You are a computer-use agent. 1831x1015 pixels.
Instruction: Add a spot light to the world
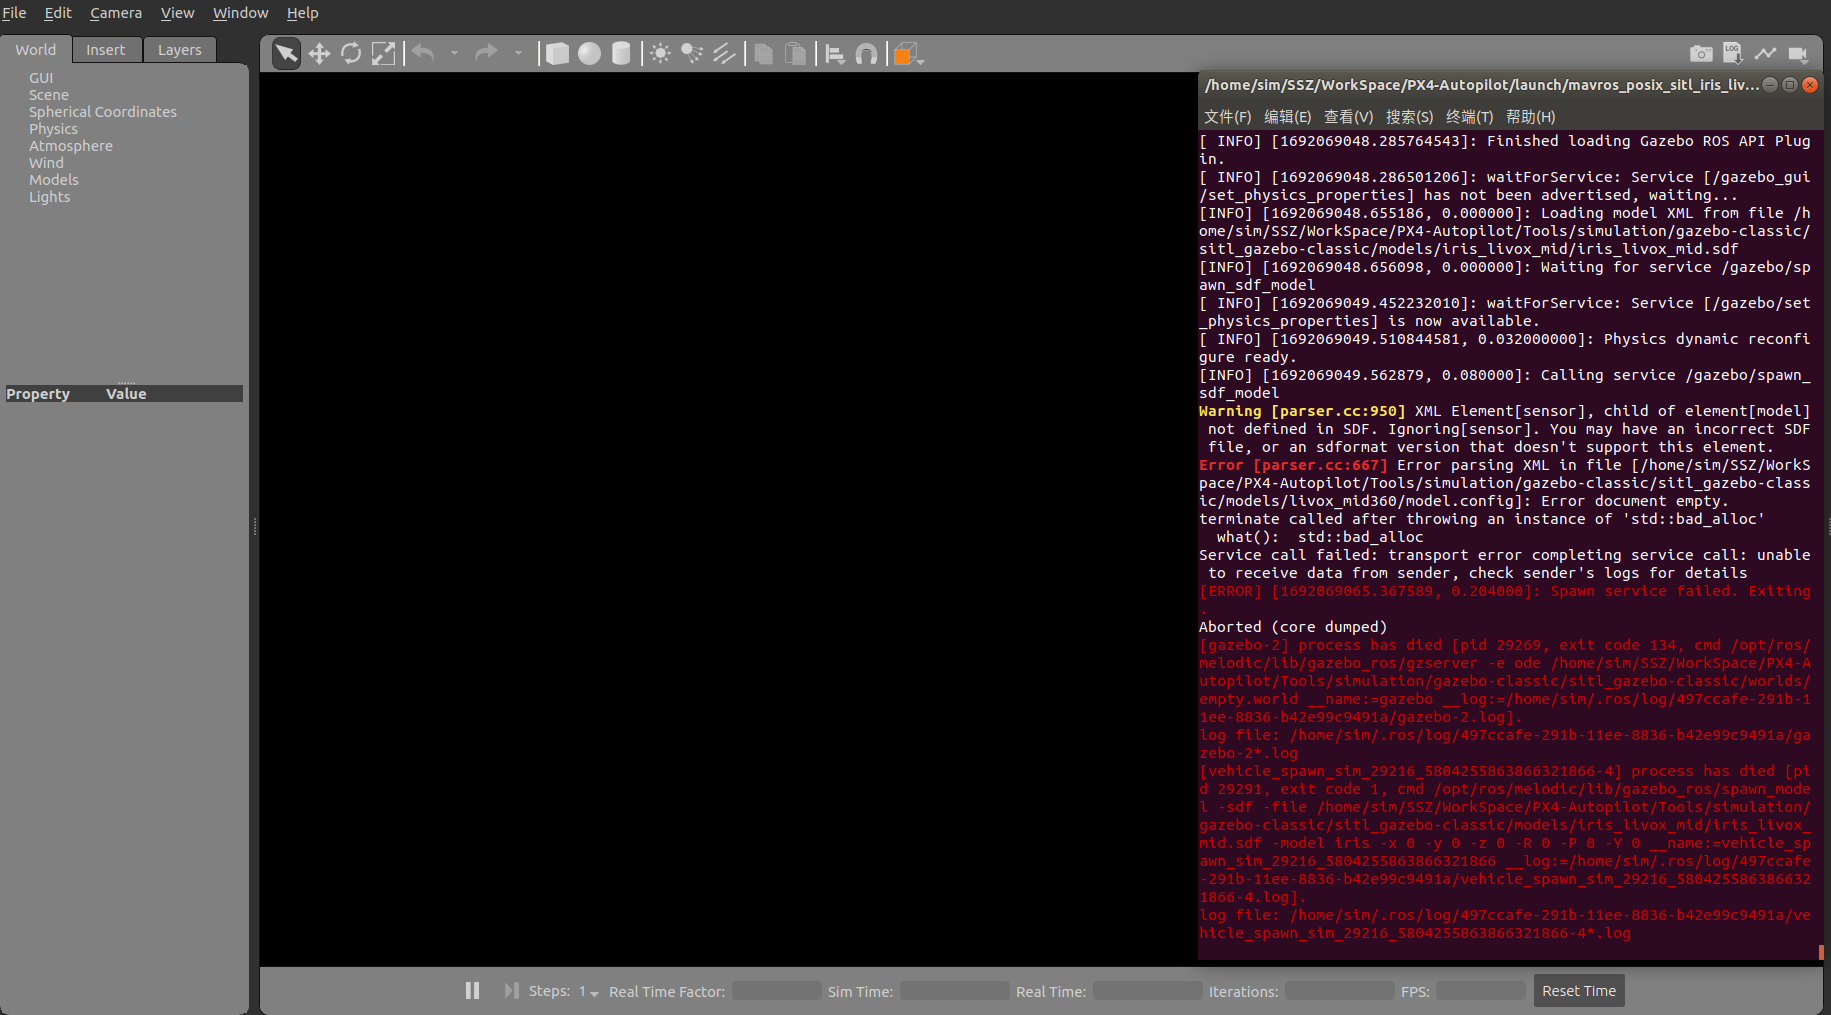693,53
